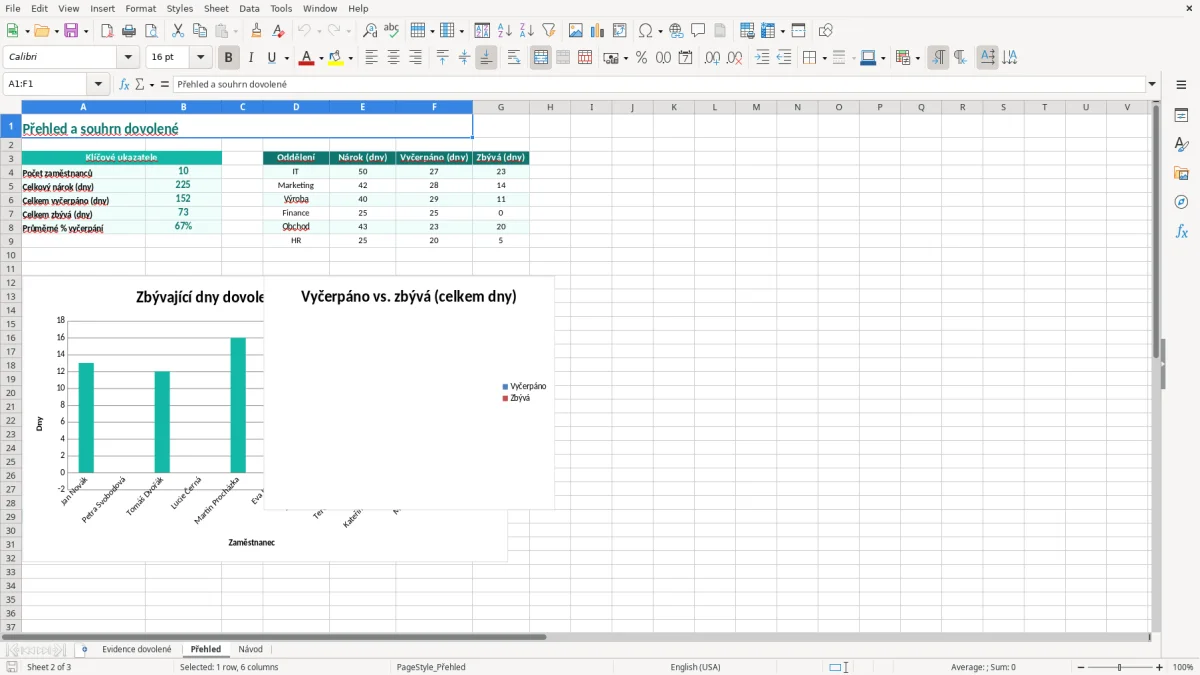This screenshot has height=675, width=1200.
Task: Open Print Preview
Action: pyautogui.click(x=151, y=31)
